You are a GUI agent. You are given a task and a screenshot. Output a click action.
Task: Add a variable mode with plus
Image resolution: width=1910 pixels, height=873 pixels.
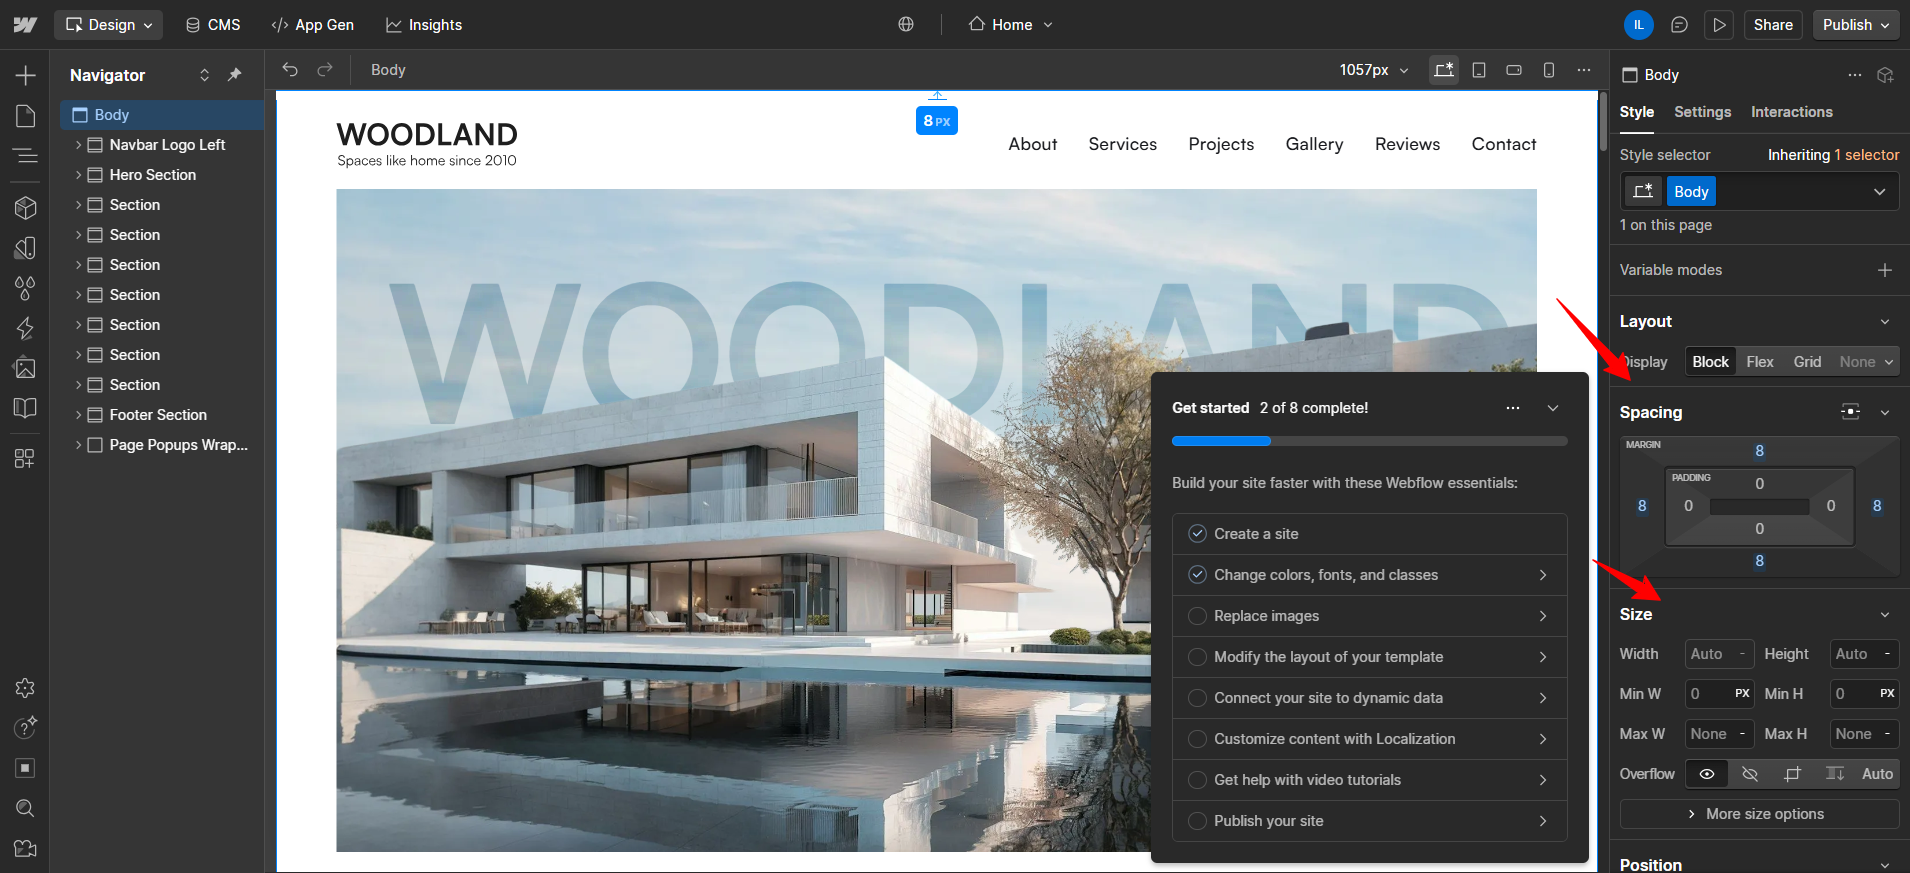pos(1885,270)
